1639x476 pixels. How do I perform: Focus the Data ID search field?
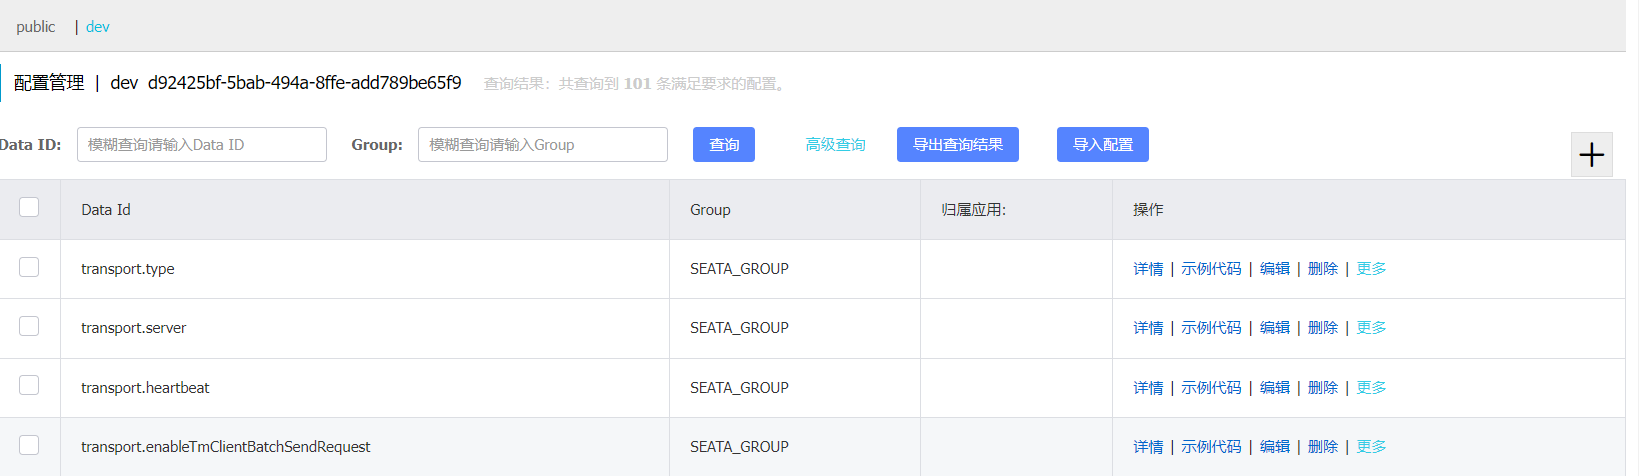202,145
